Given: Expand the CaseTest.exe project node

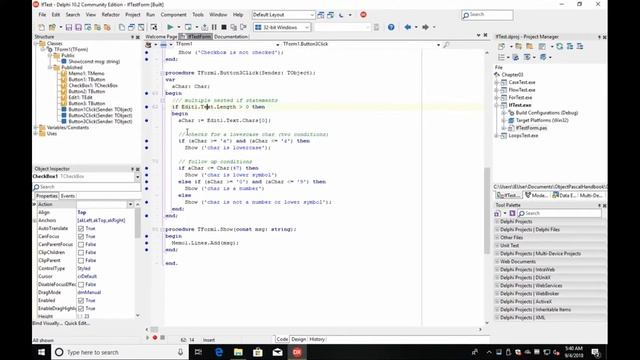Looking at the screenshot, I should [x=497, y=82].
